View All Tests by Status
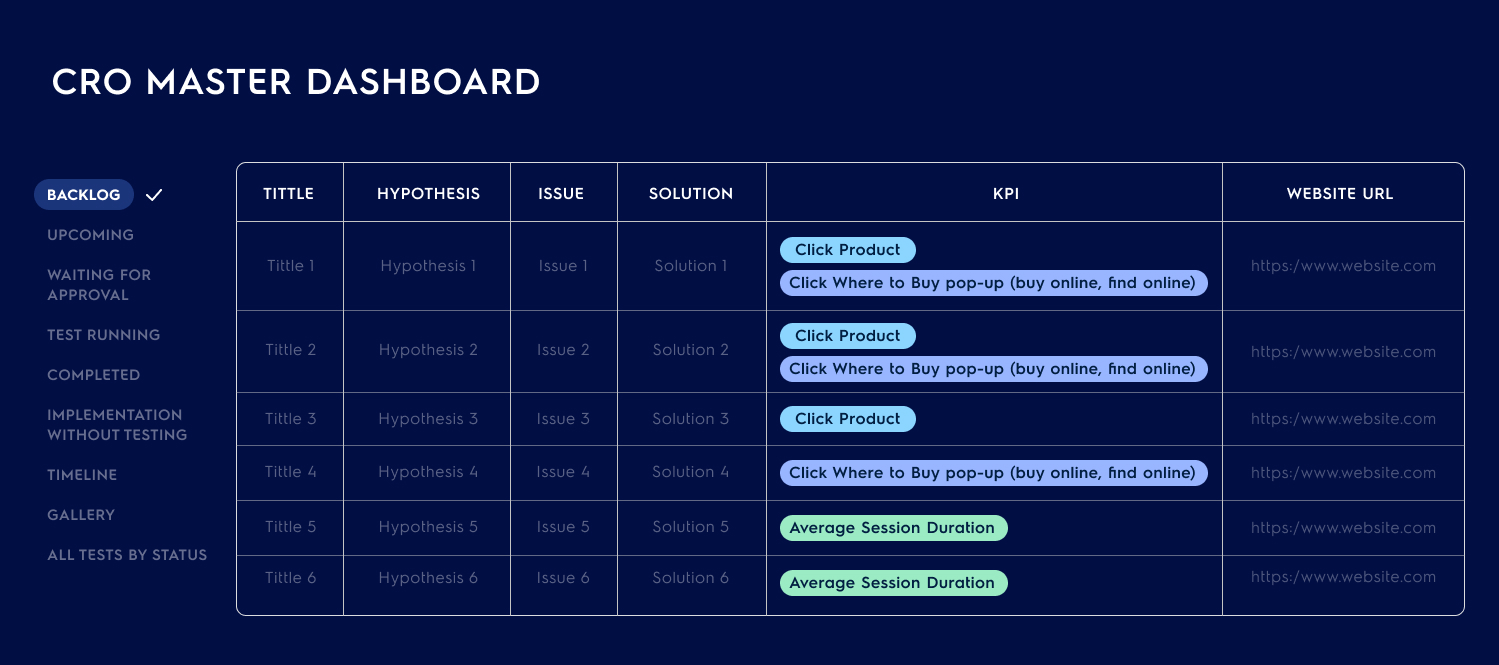Viewport: 1499px width, 665px height. coord(127,555)
